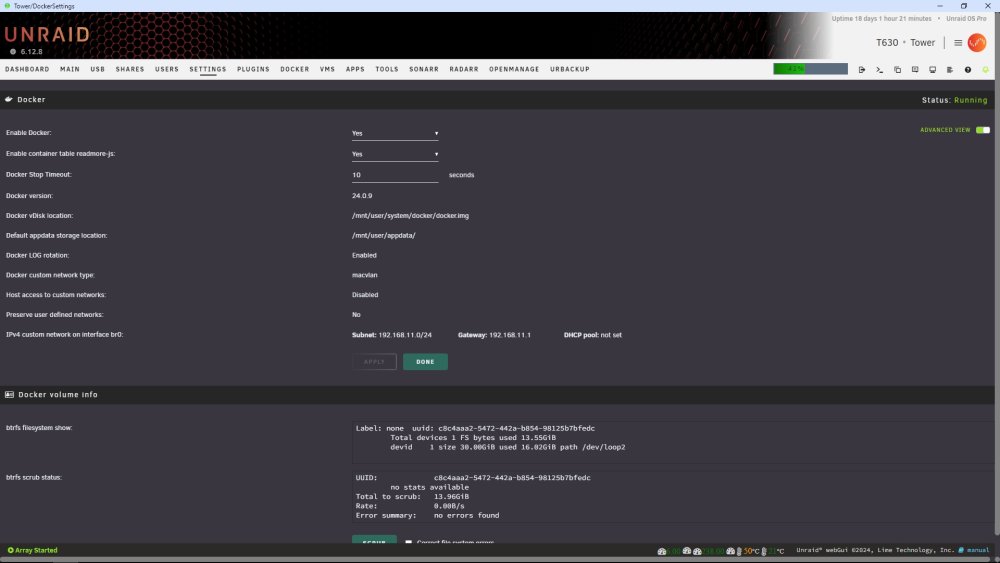Click the DHCP pool: not set text

point(592,335)
